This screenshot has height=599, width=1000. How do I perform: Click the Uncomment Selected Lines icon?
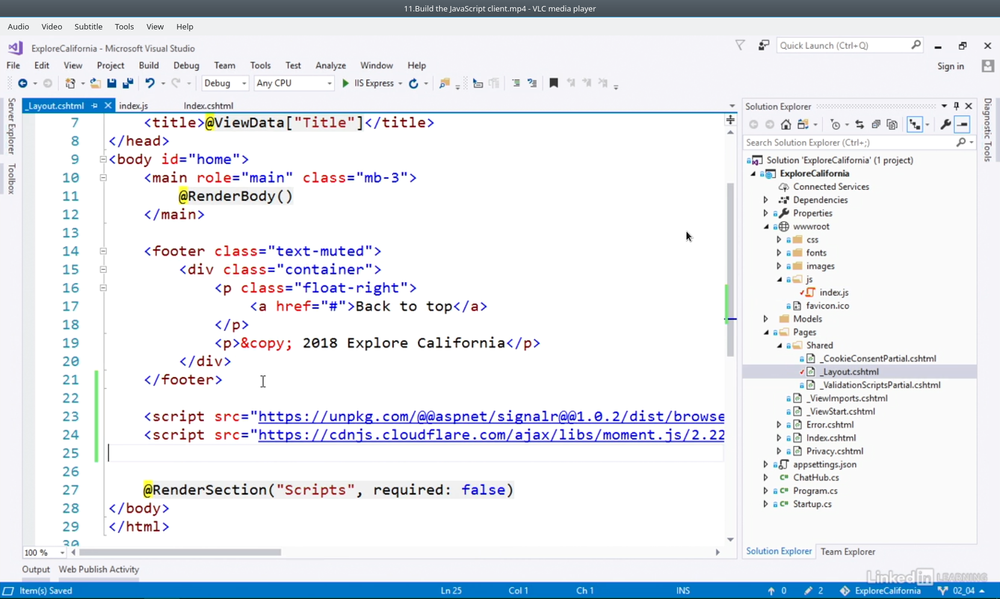point(532,83)
